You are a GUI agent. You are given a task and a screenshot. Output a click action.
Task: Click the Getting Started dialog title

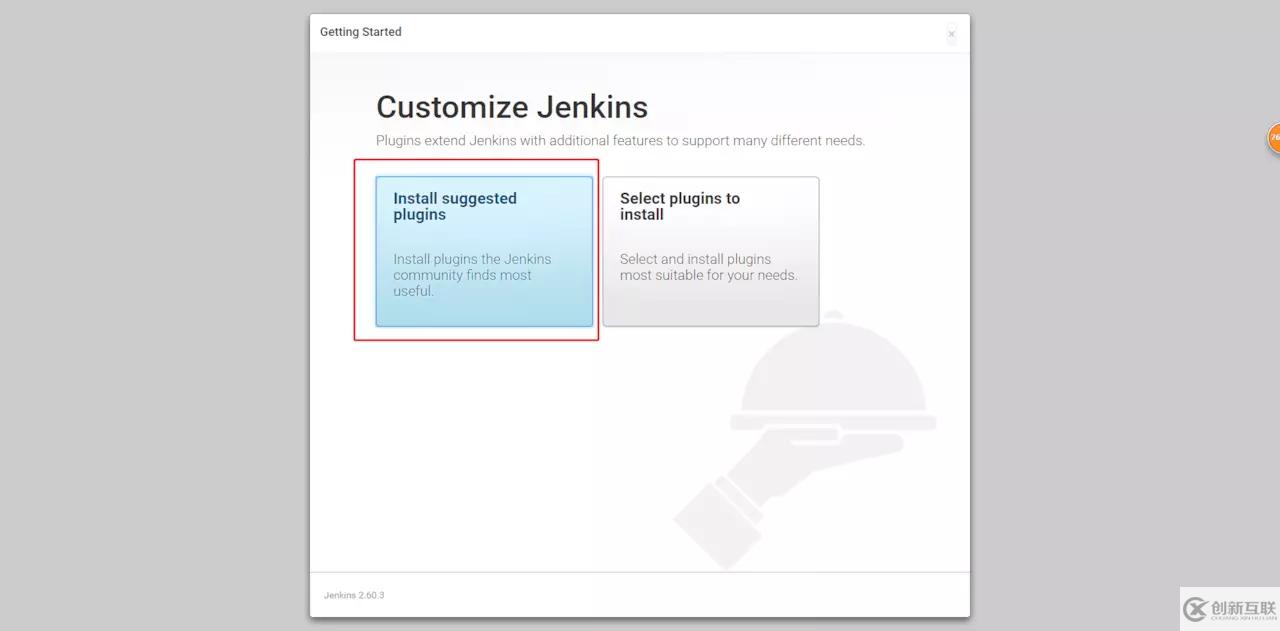pyautogui.click(x=361, y=32)
